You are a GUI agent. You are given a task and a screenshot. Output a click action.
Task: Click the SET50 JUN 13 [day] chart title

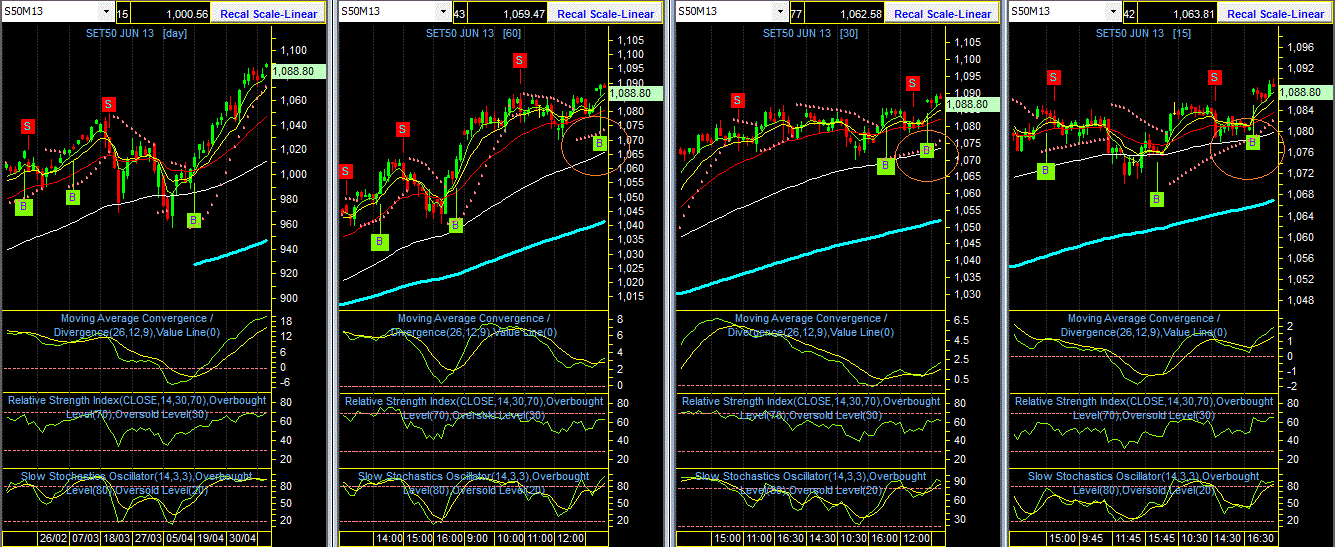[x=135, y=34]
